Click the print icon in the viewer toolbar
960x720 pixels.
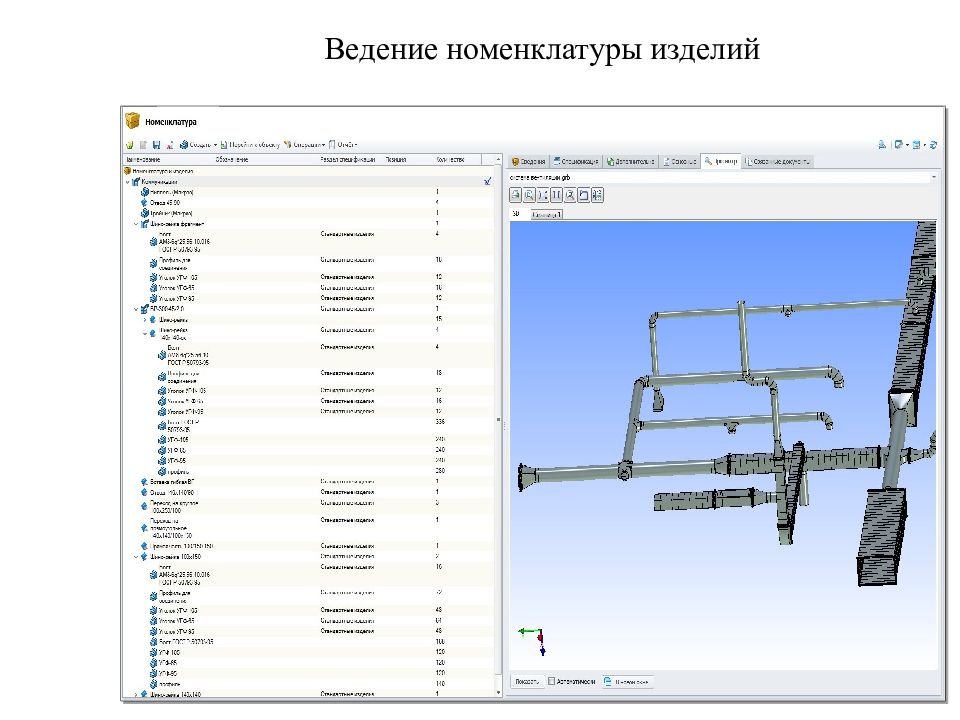[x=516, y=195]
